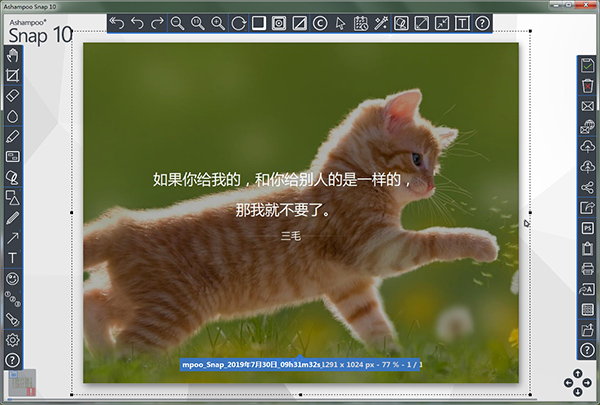The width and height of the screenshot is (600, 405).
Task: Delete the capture with the trash icon
Action: (587, 86)
